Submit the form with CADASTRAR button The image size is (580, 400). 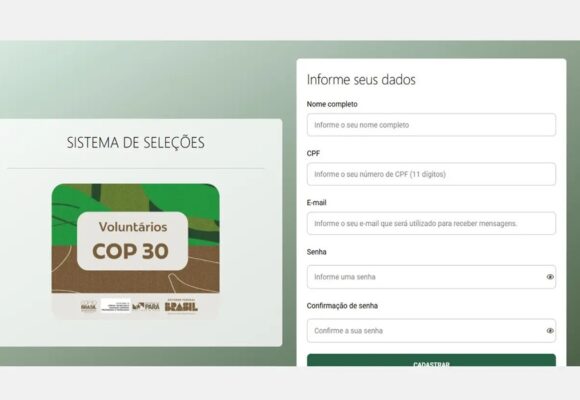point(431,360)
